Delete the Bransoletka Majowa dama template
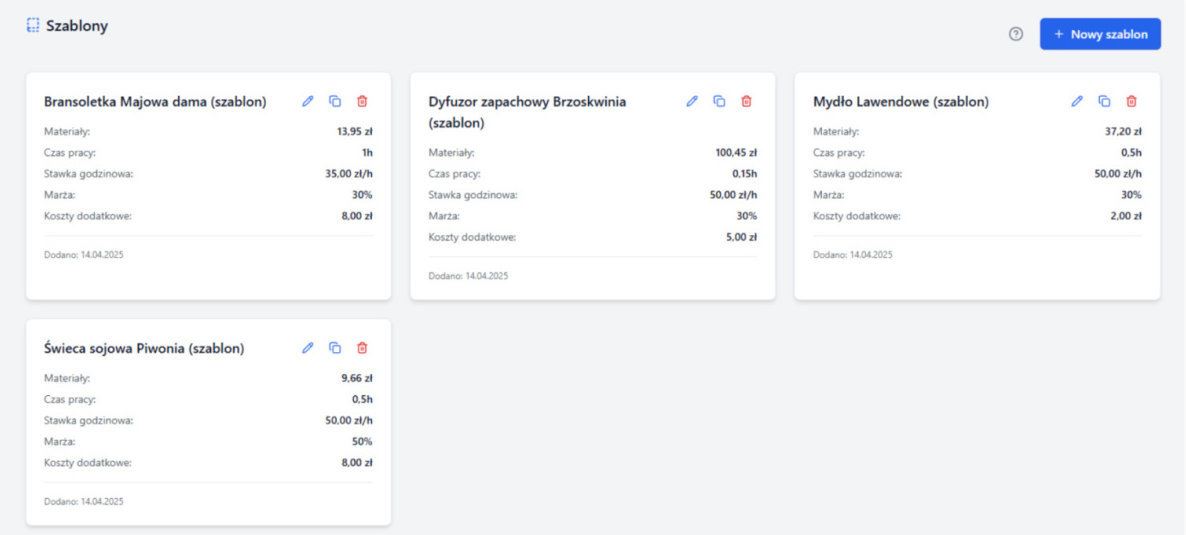 (362, 101)
